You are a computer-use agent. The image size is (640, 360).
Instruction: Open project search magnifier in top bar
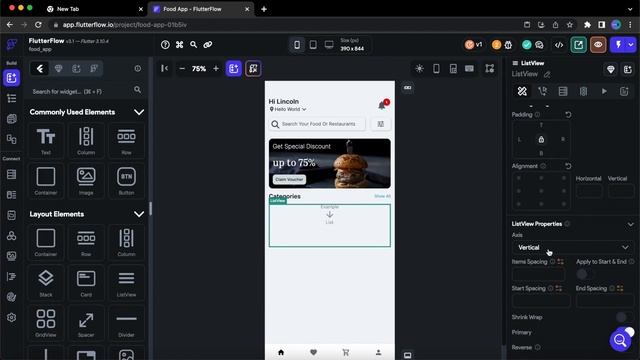193,44
